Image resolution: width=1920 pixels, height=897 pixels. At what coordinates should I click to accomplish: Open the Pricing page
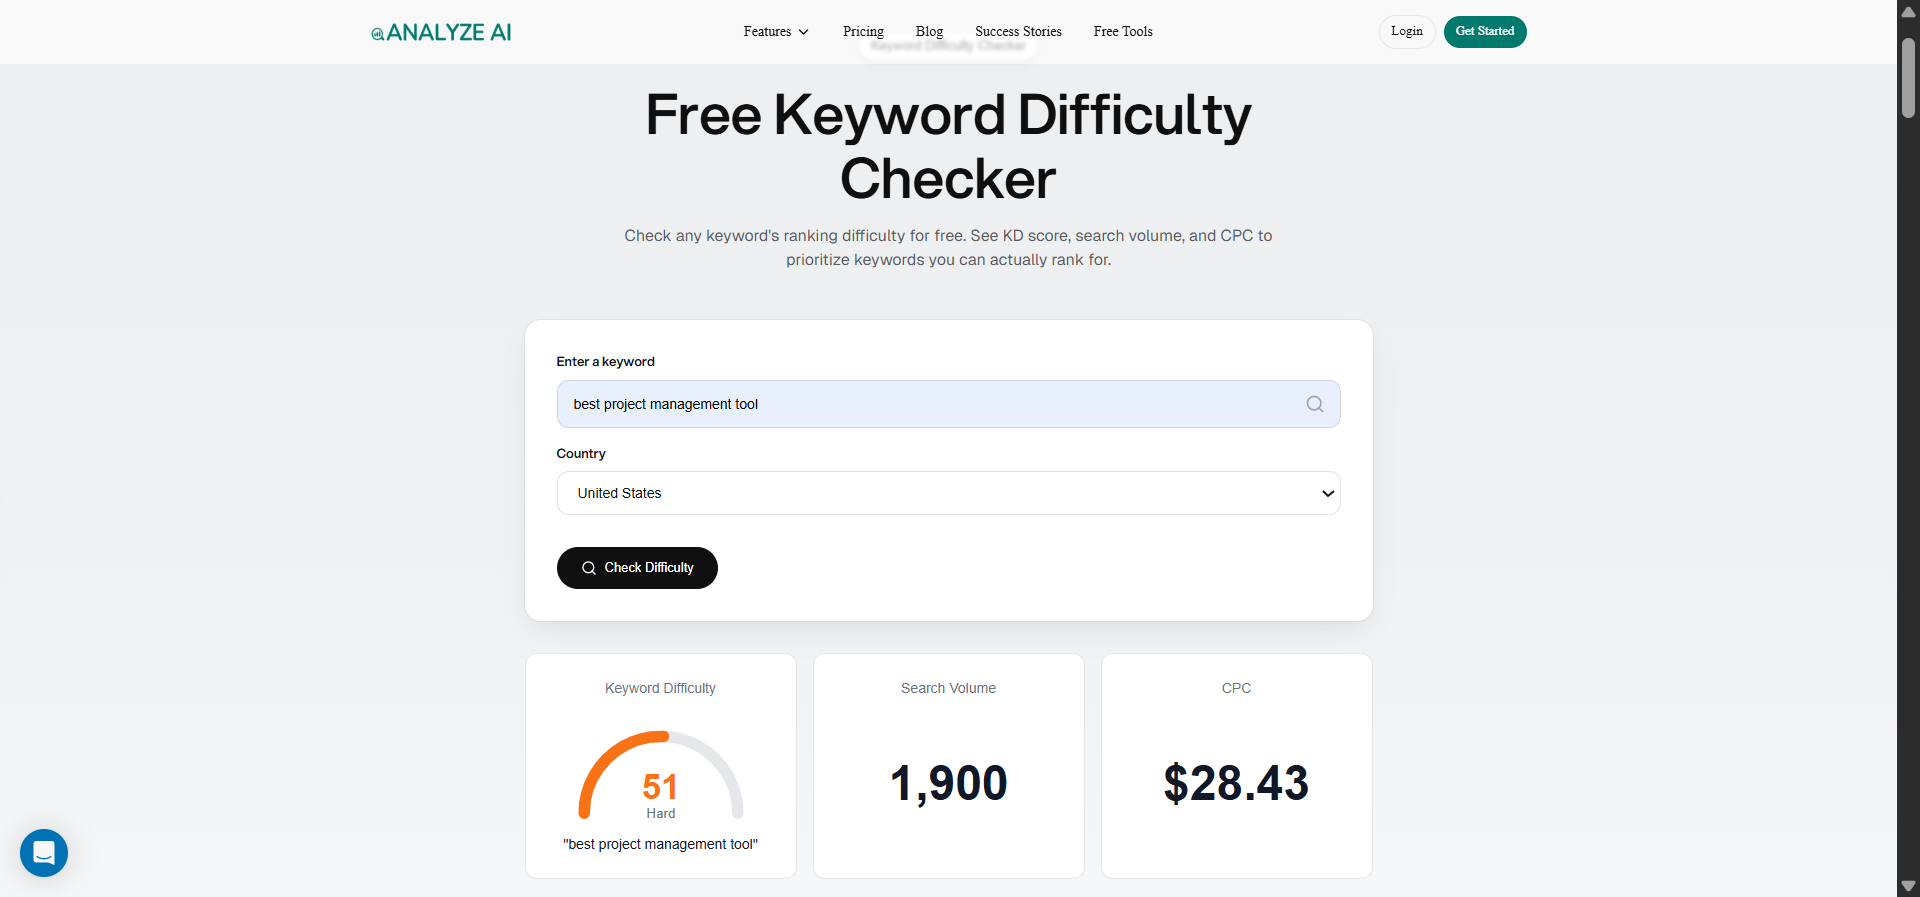click(x=863, y=31)
